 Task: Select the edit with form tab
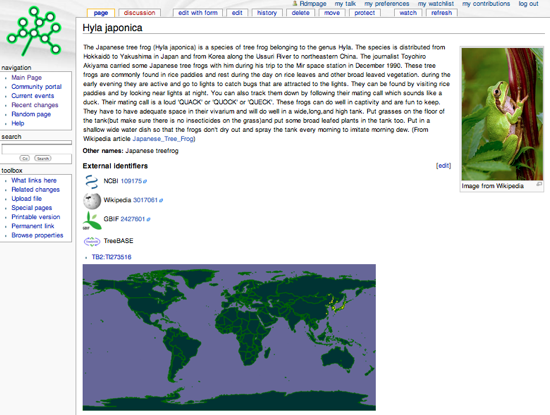coord(198,13)
